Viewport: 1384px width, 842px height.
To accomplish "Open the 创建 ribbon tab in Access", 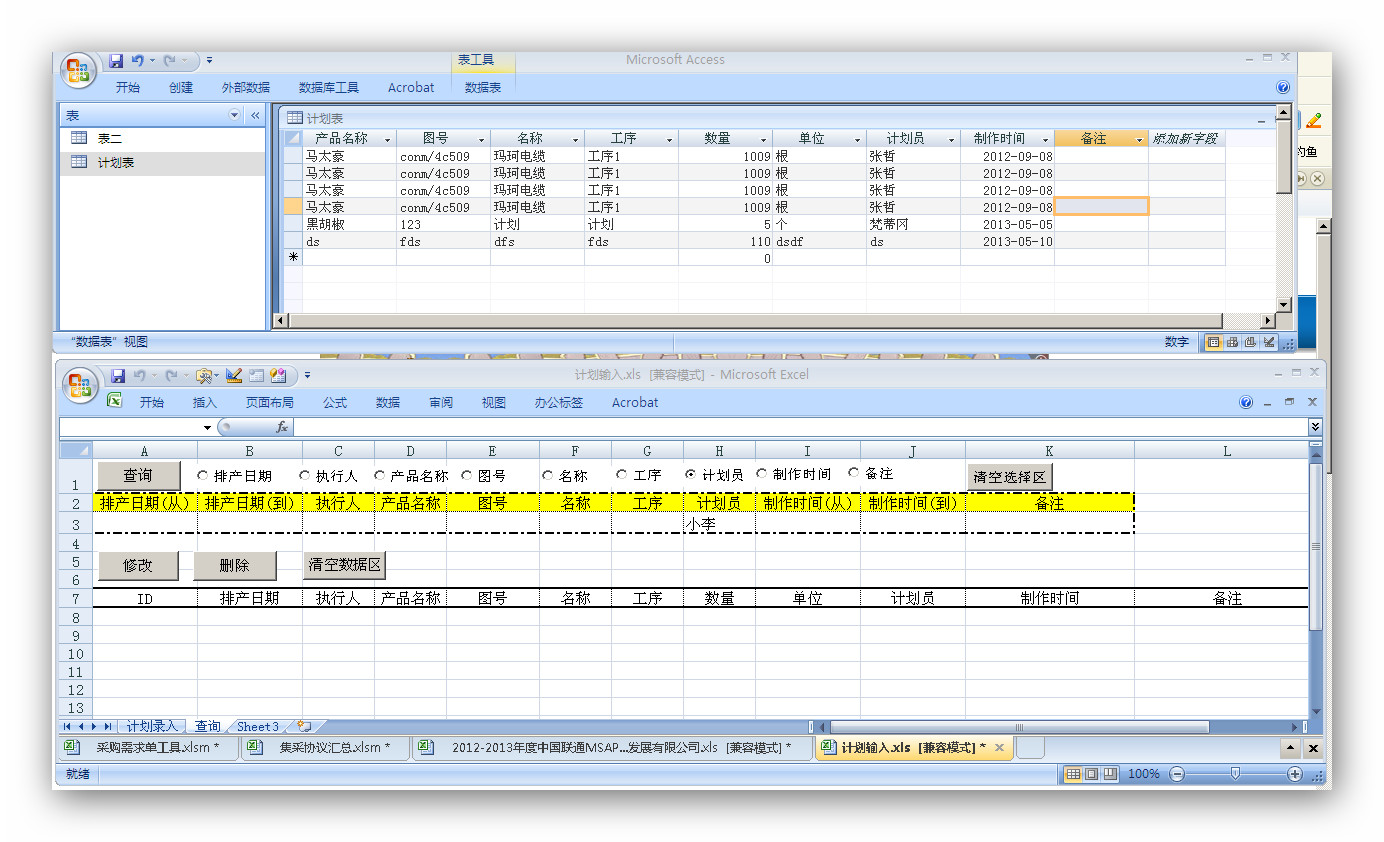I will click(181, 88).
